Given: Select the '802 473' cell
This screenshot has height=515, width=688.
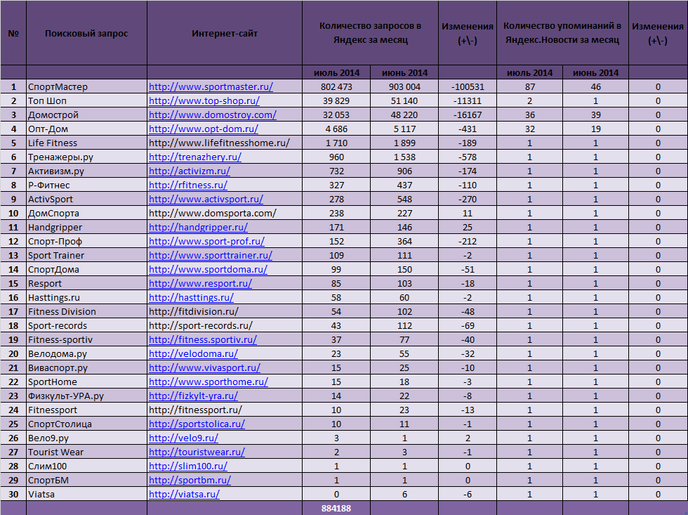Looking at the screenshot, I should [336, 87].
